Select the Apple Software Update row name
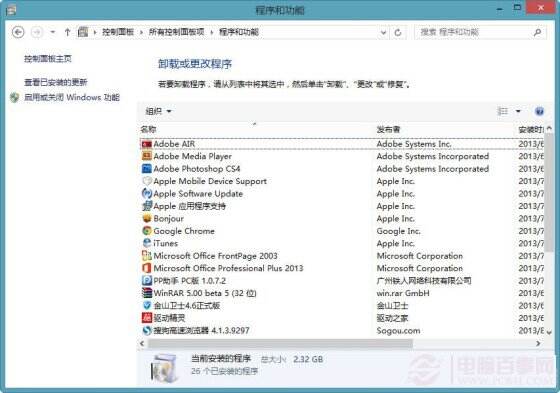This screenshot has width=560, height=393. [x=198, y=194]
